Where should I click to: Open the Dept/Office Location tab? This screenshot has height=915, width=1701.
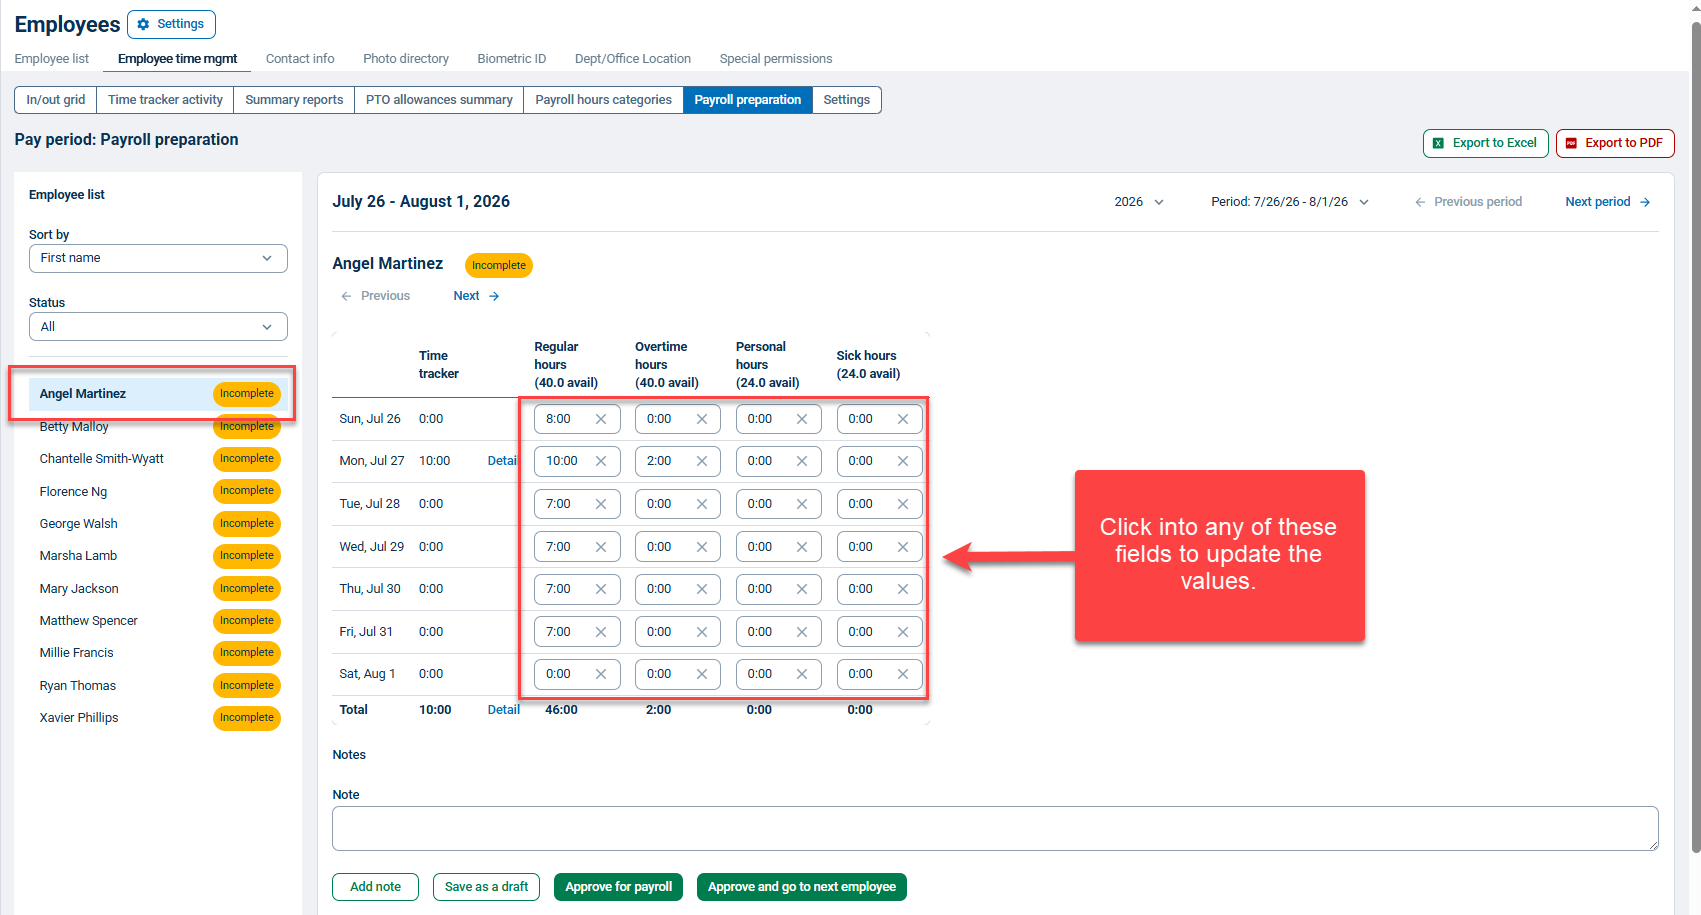(633, 59)
